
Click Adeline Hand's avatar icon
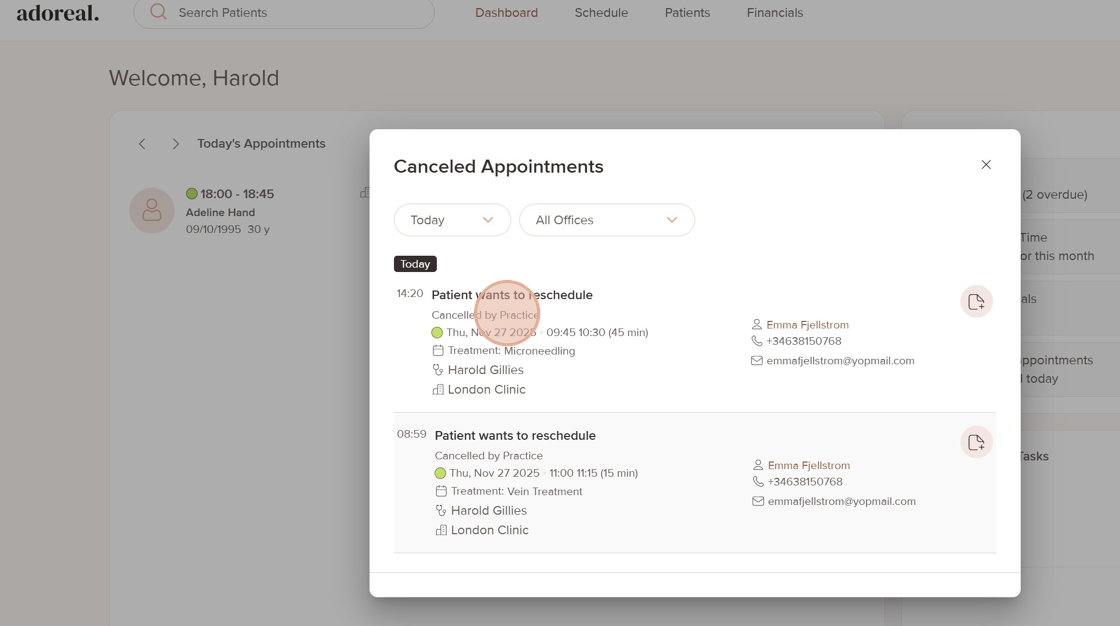(151, 211)
